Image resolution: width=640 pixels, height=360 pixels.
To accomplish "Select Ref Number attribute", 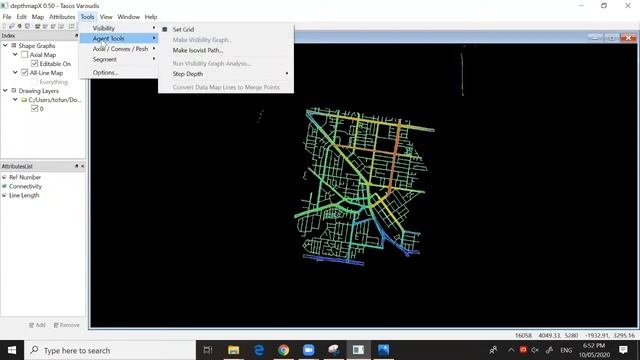I will click(25, 177).
